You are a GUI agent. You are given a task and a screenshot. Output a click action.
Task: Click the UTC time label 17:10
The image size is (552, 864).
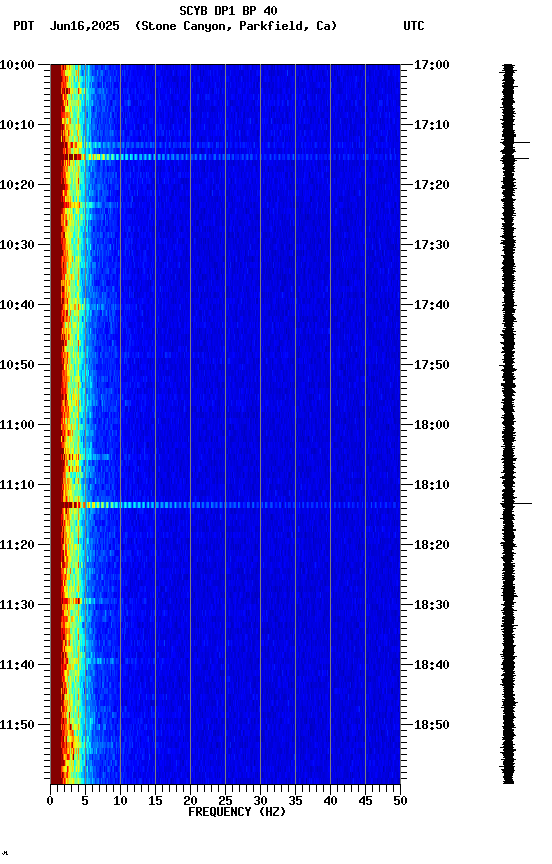(432, 125)
